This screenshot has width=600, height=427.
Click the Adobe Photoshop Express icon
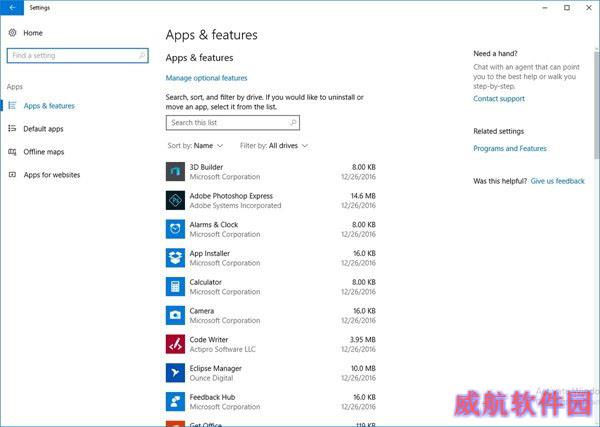point(175,200)
